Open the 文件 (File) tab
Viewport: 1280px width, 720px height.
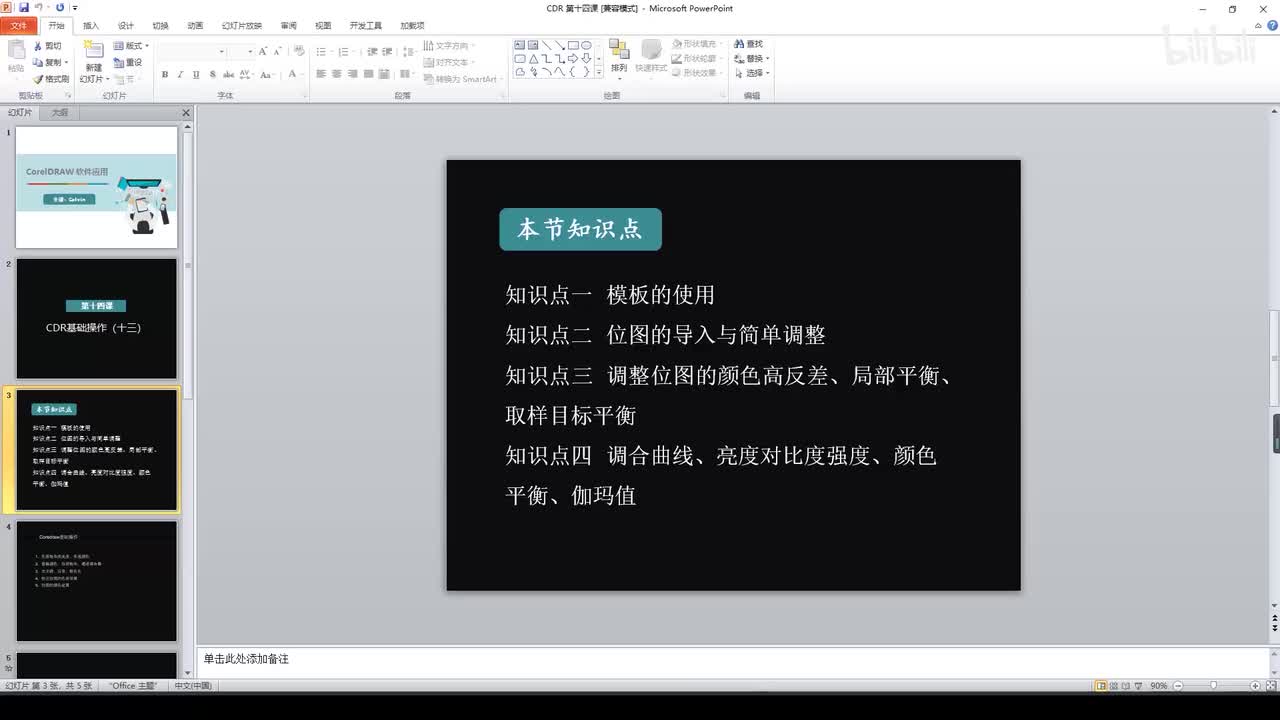click(19, 25)
